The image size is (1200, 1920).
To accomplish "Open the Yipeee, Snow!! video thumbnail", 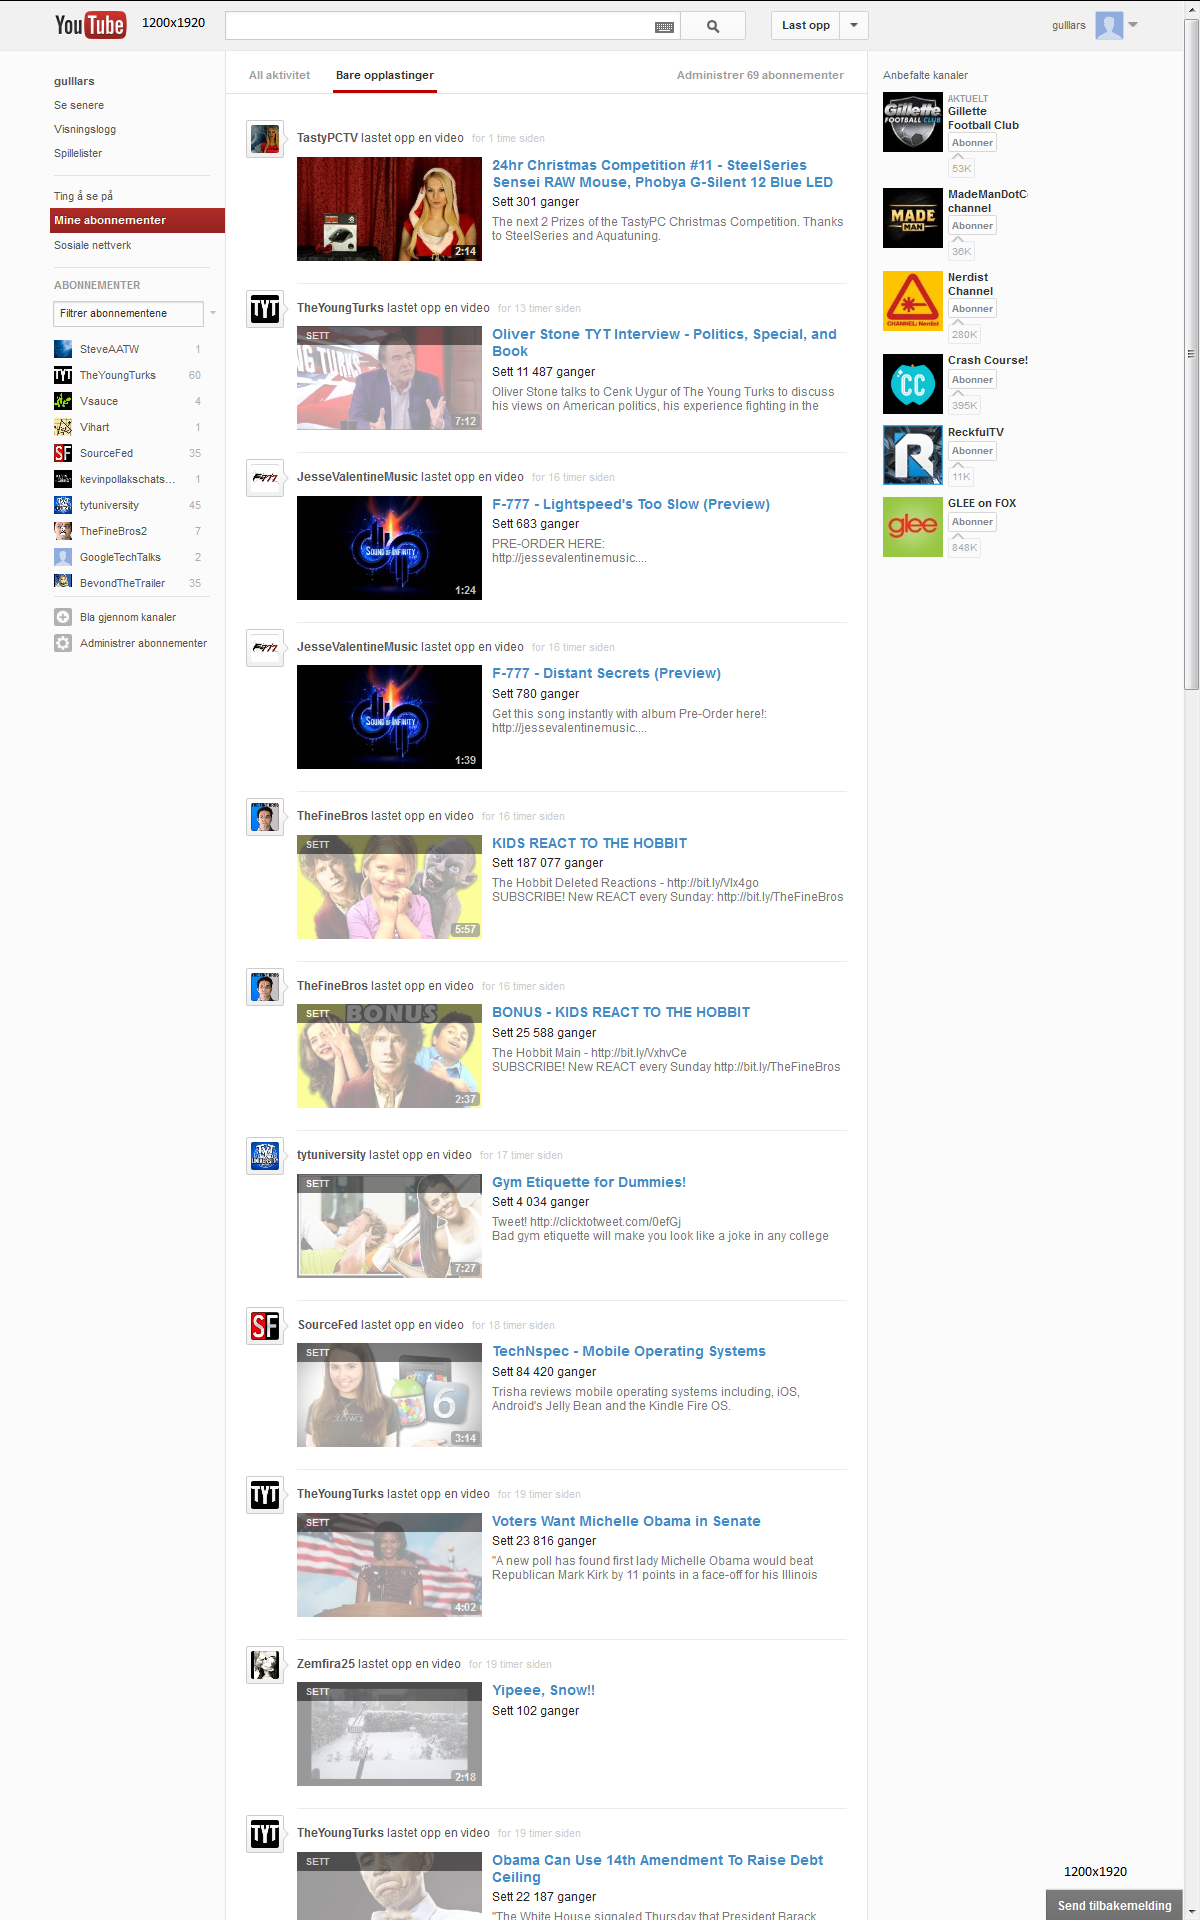I will pos(389,1734).
